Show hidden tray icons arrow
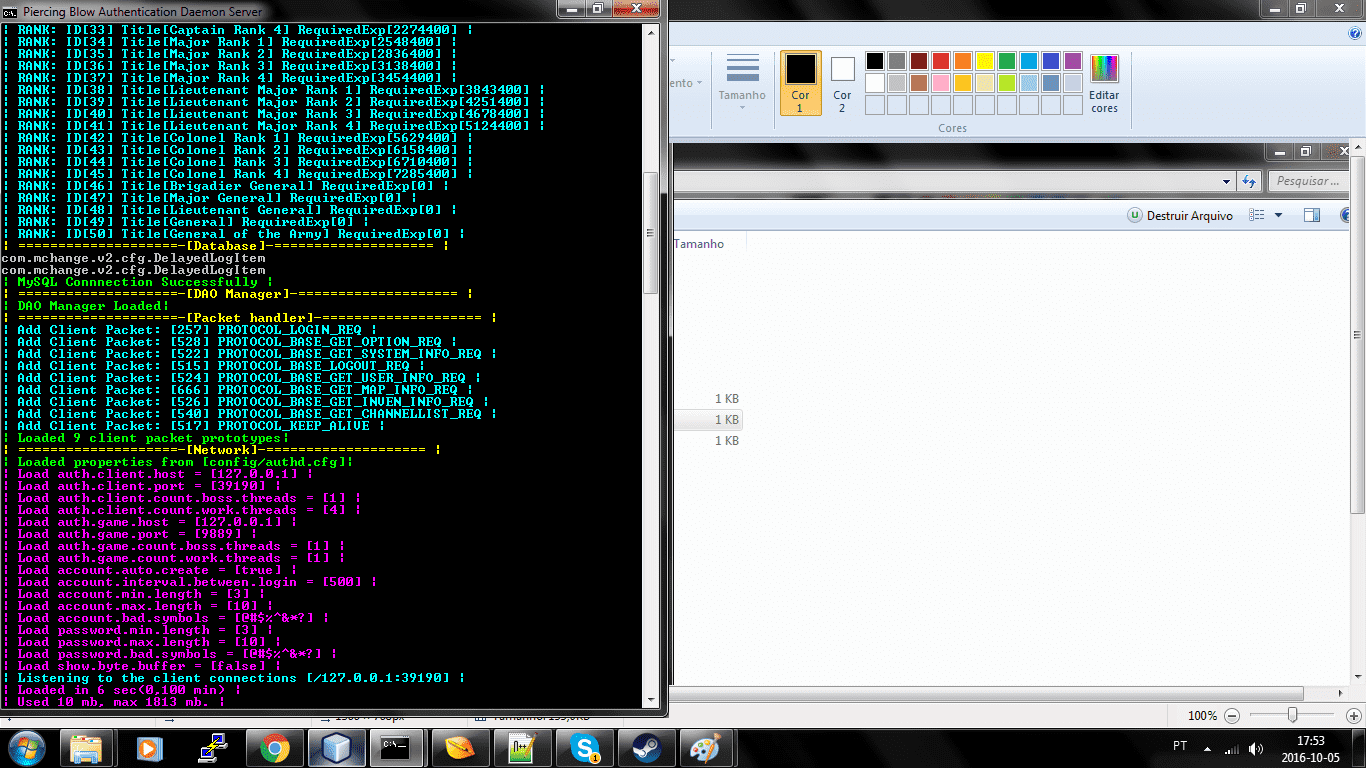The height and width of the screenshot is (768, 1366). 1208,747
